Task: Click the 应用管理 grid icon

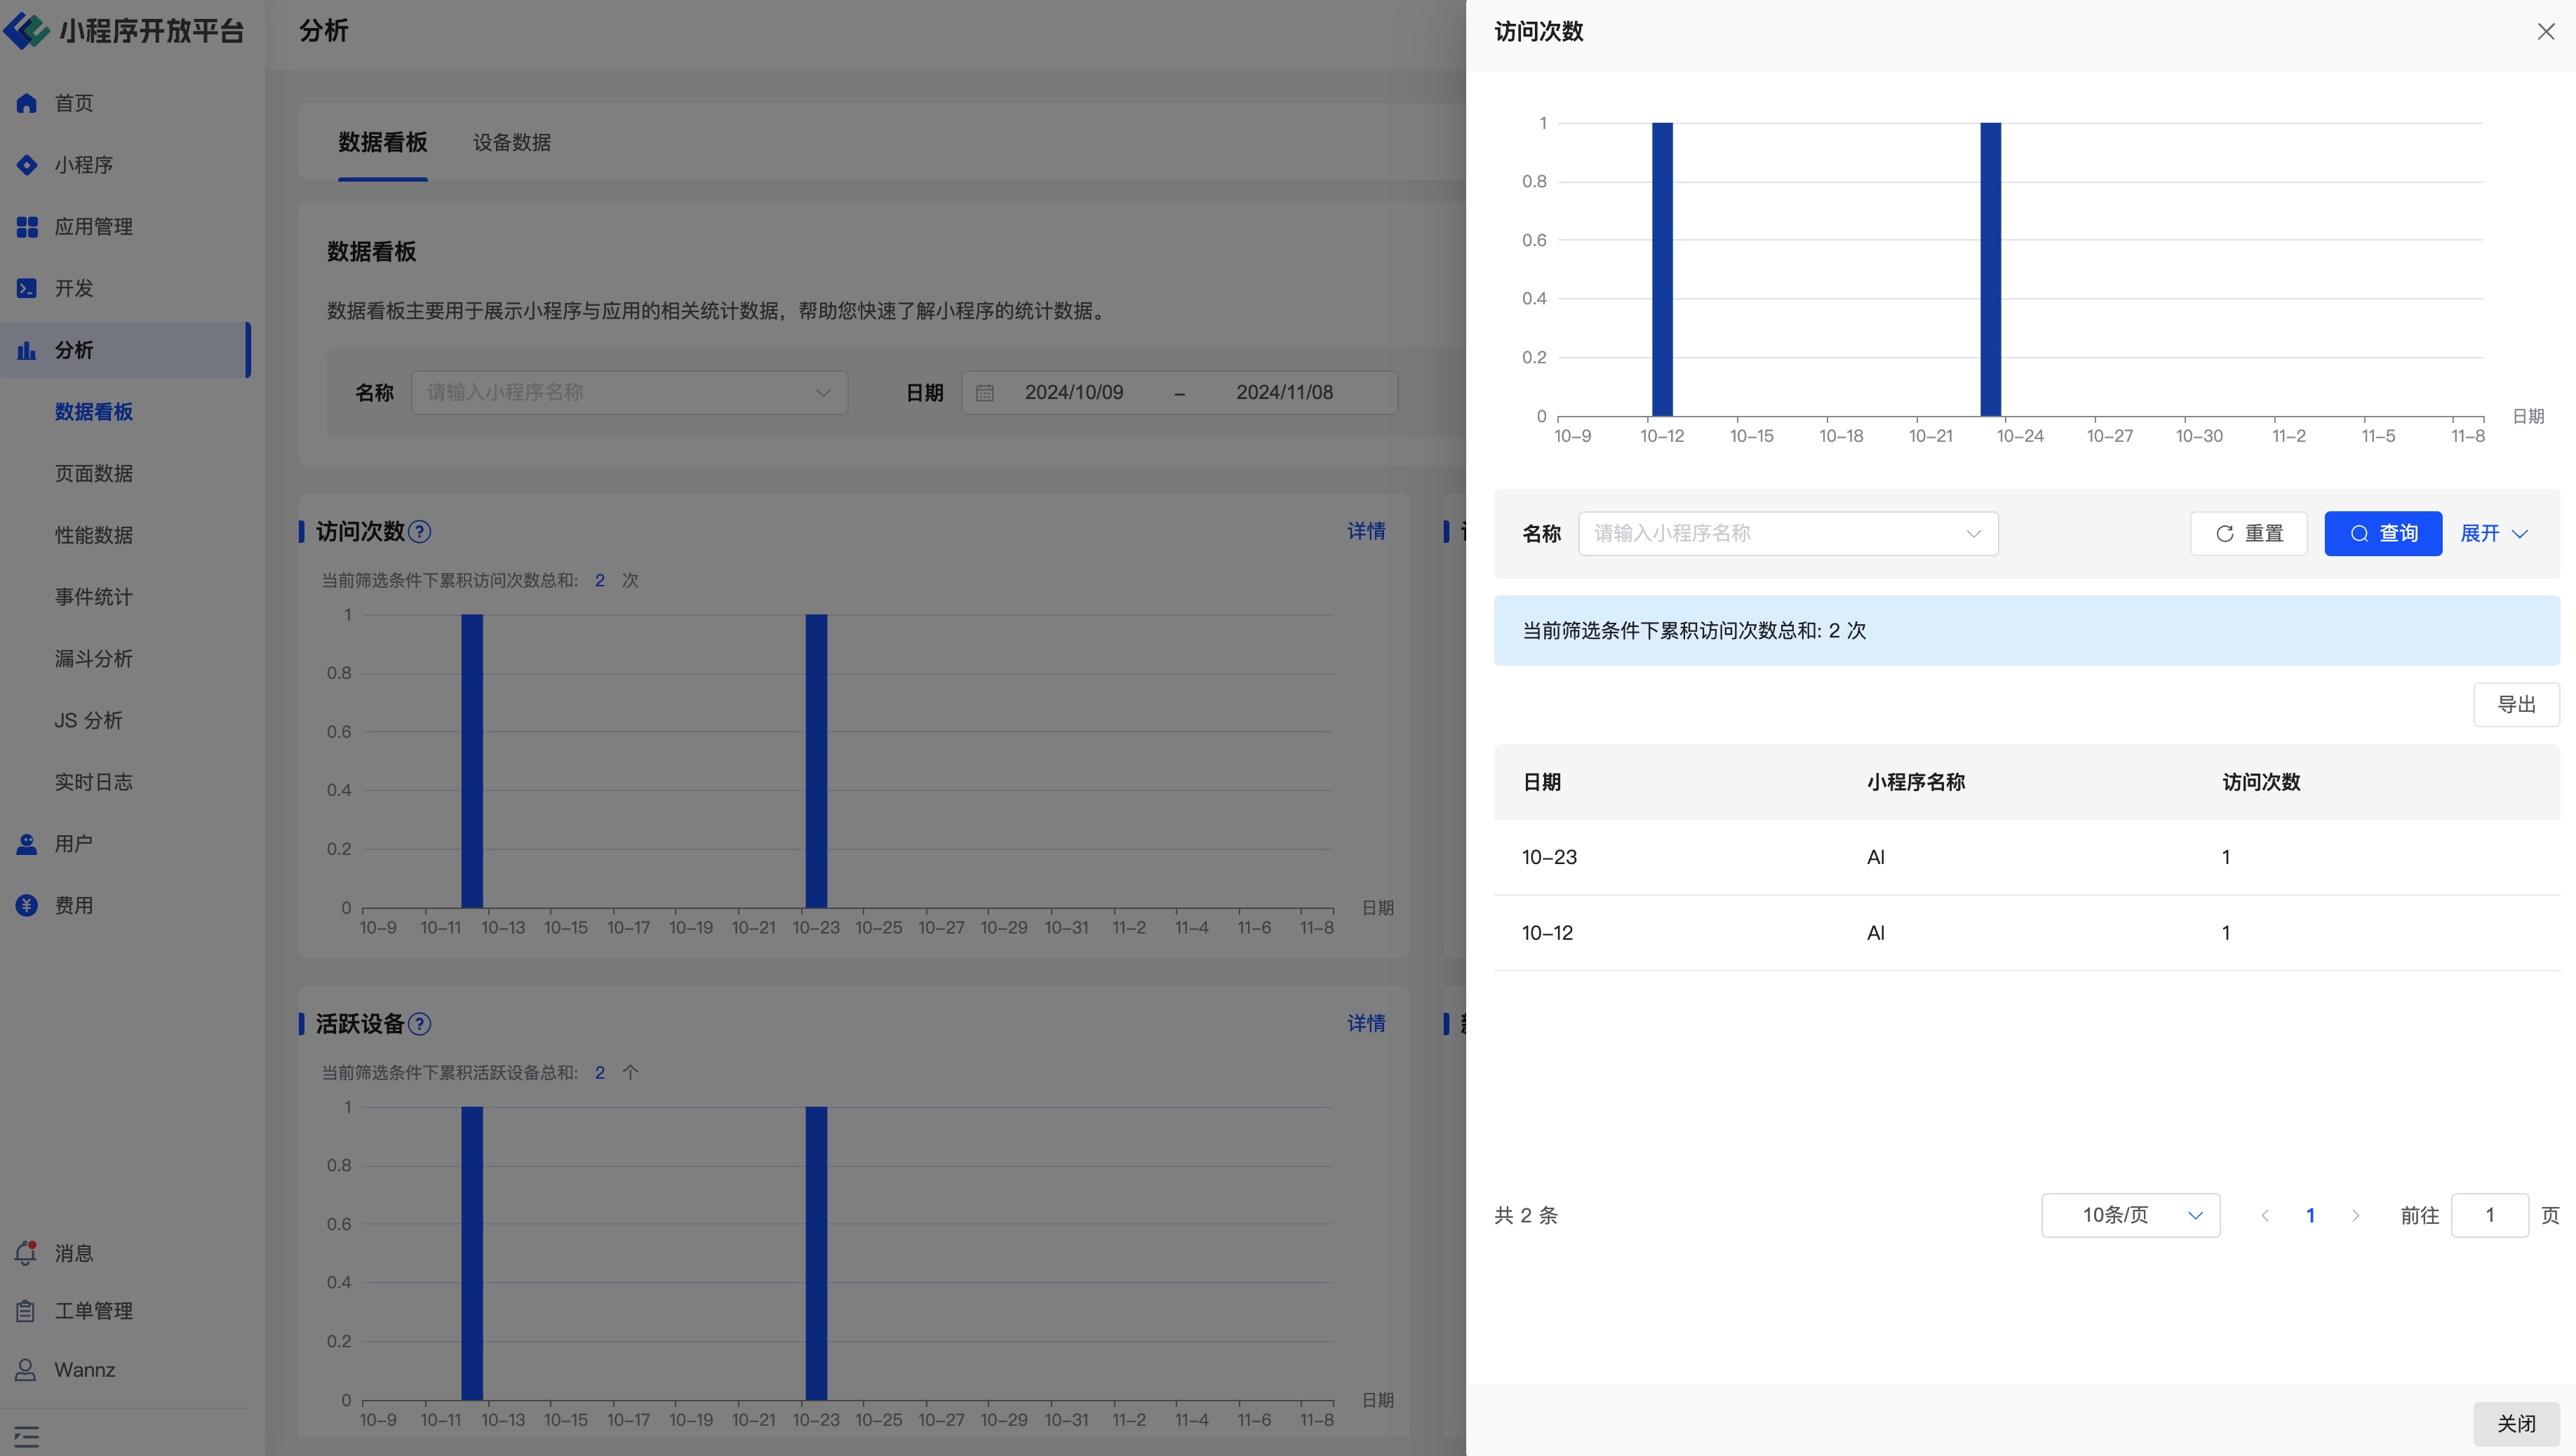Action: point(27,227)
